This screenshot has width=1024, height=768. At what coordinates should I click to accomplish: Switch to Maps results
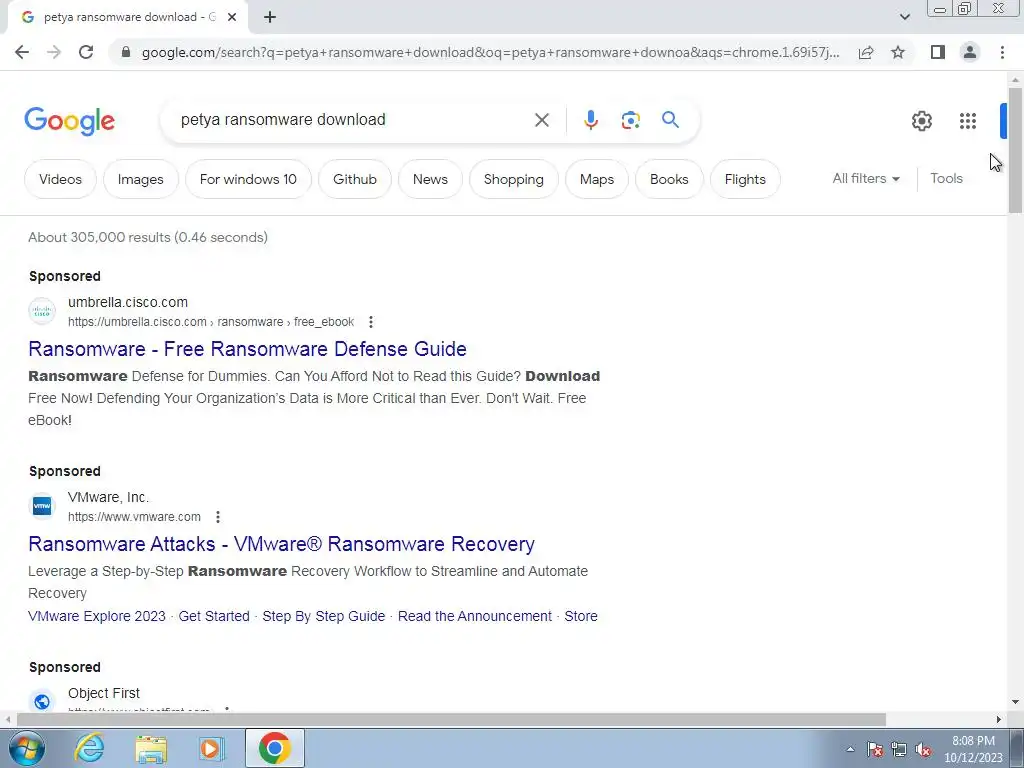click(x=597, y=180)
